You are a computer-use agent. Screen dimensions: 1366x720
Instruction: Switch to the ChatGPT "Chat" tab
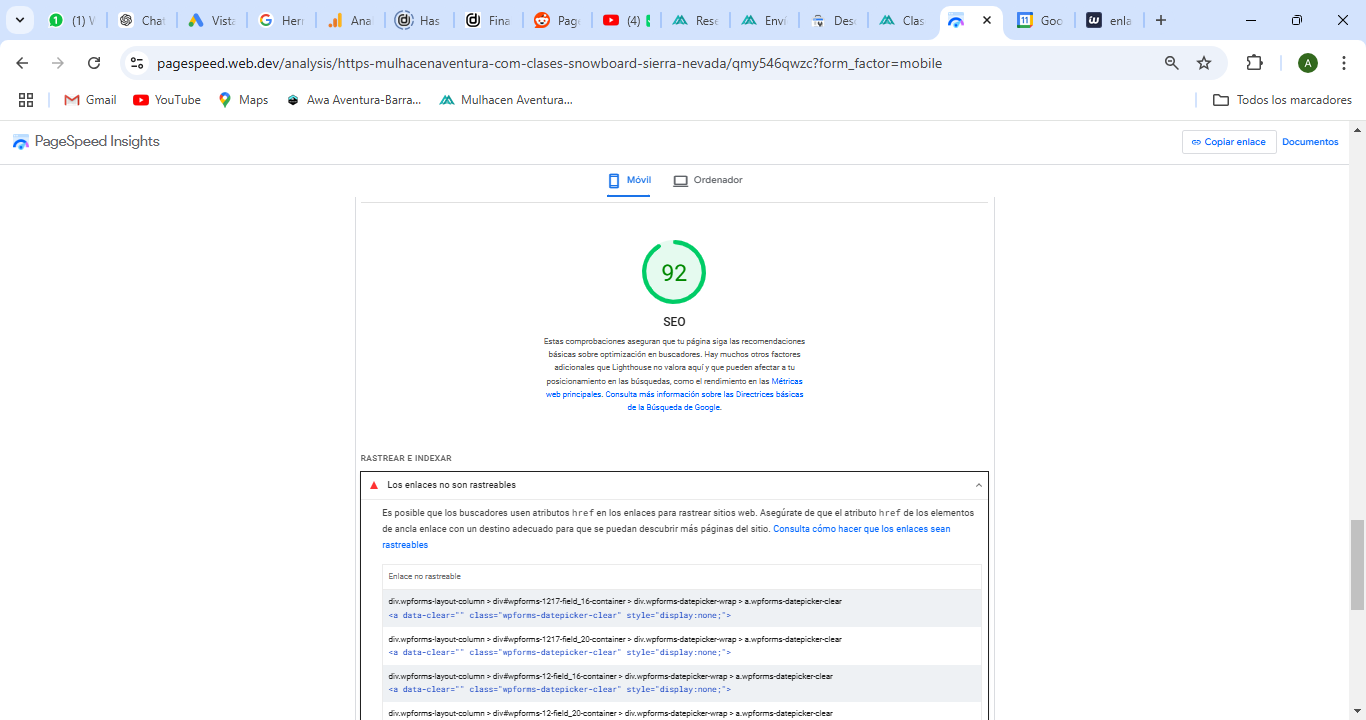point(141,20)
